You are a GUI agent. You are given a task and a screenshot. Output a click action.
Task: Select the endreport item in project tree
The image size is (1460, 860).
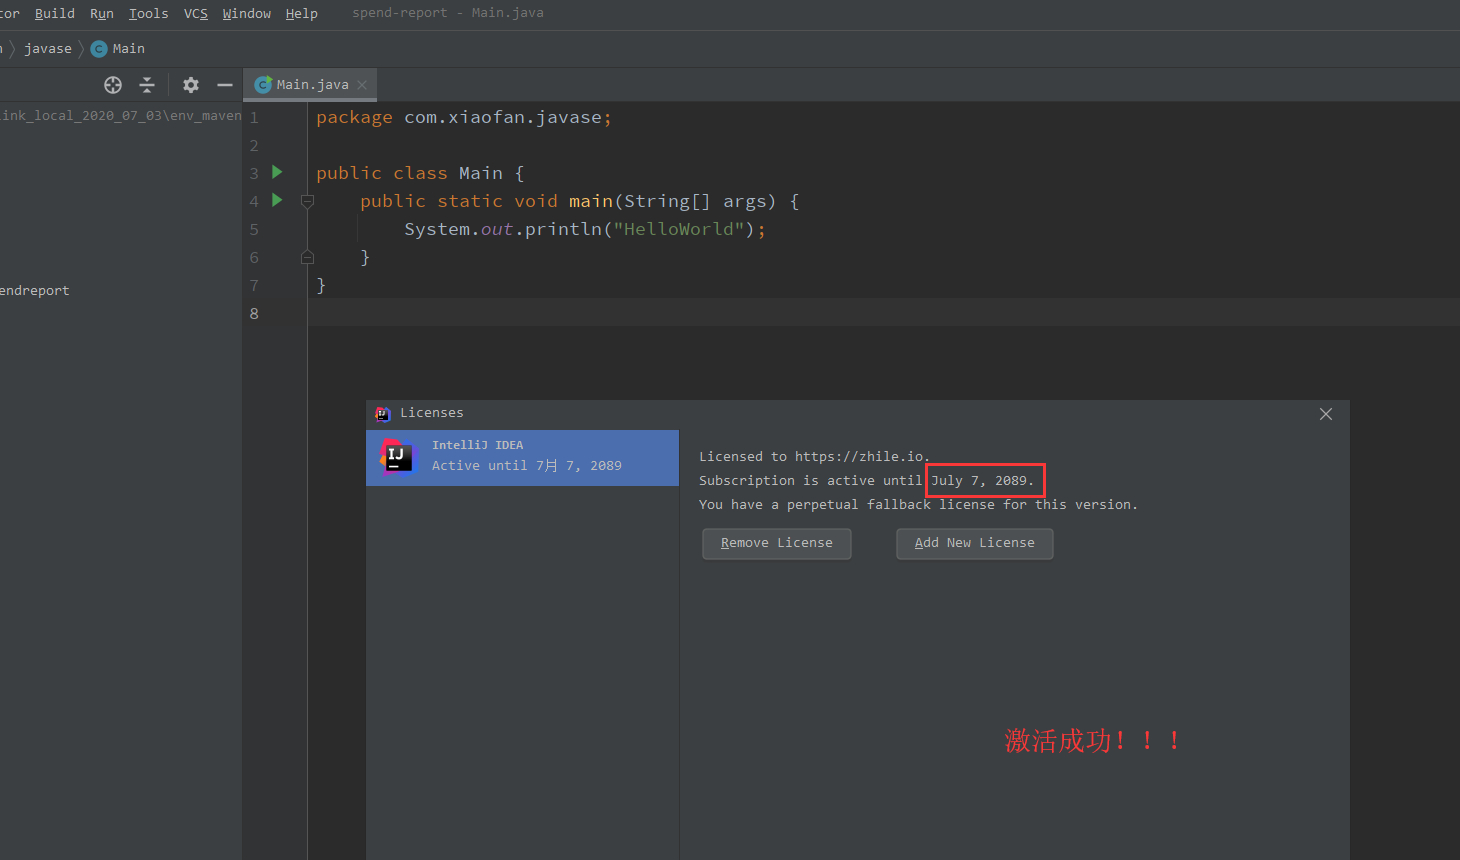tap(35, 291)
